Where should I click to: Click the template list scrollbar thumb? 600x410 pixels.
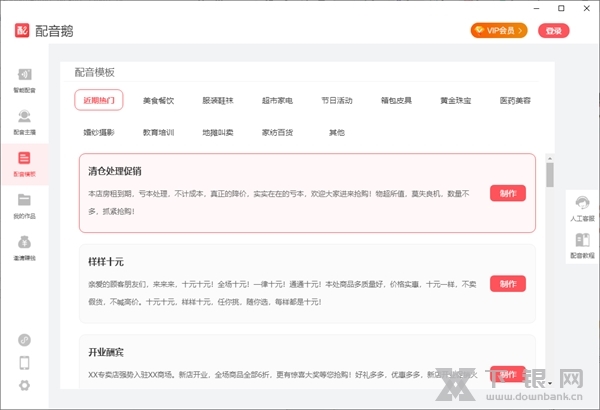550,175
